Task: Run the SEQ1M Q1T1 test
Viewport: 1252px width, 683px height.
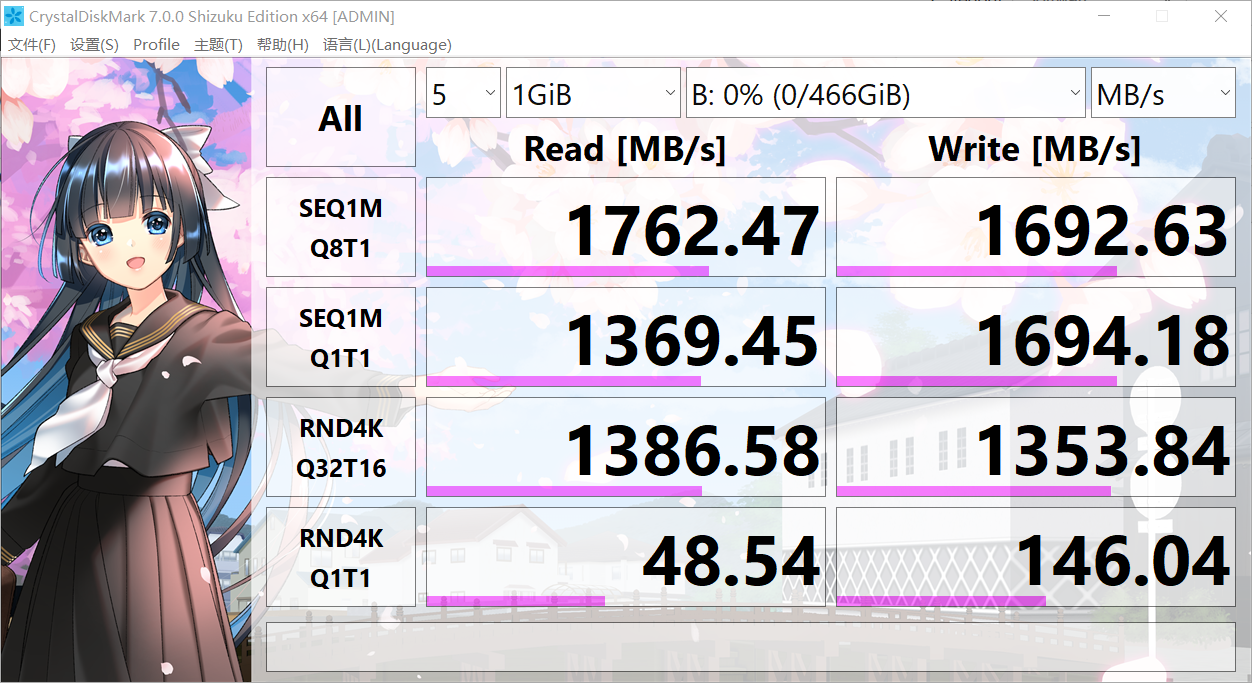Action: click(x=341, y=337)
